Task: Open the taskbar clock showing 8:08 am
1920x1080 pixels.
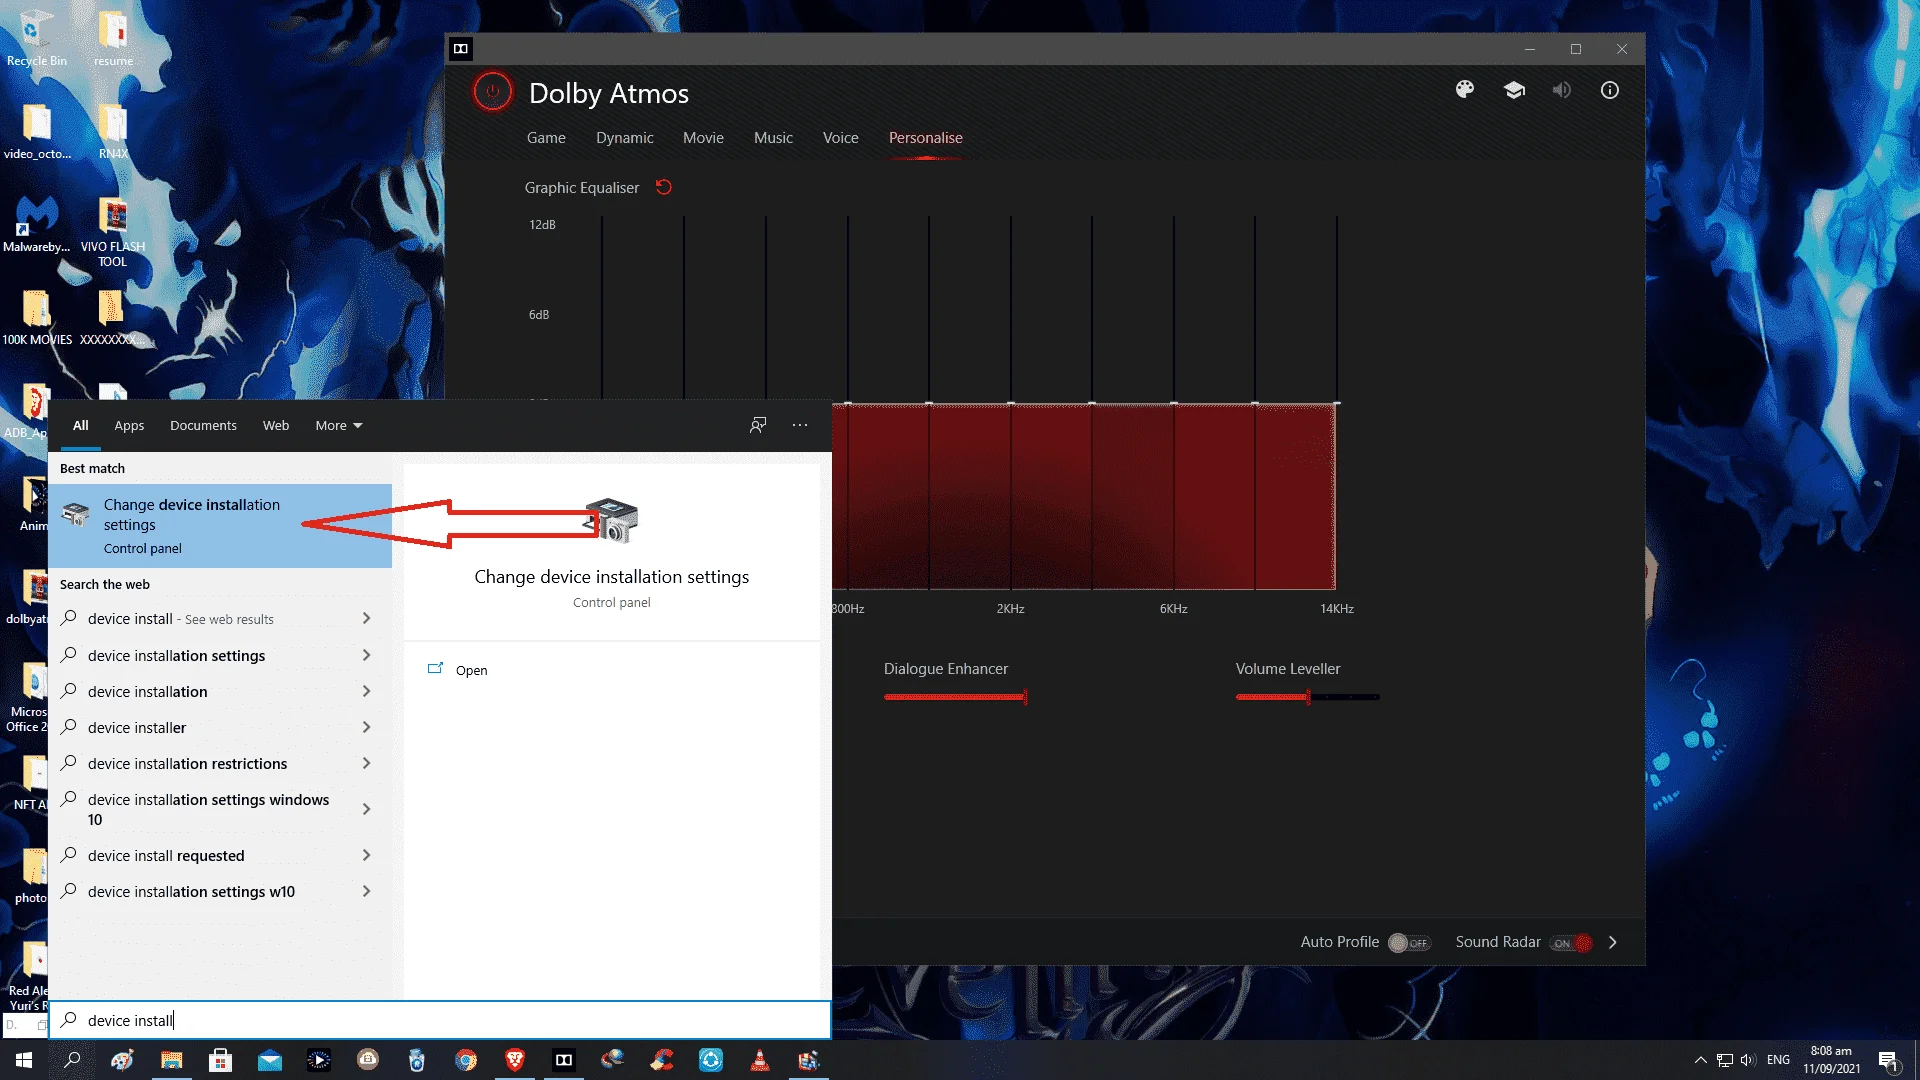Action: point(1831,1060)
